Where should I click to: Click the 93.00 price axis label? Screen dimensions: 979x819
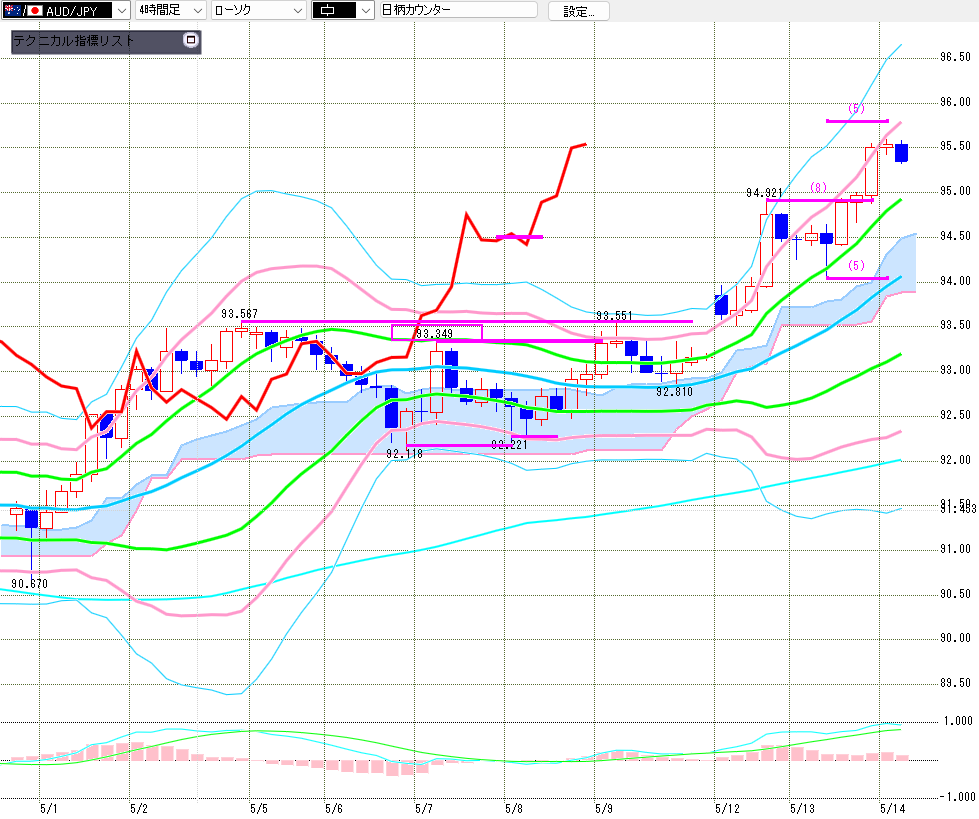point(955,370)
